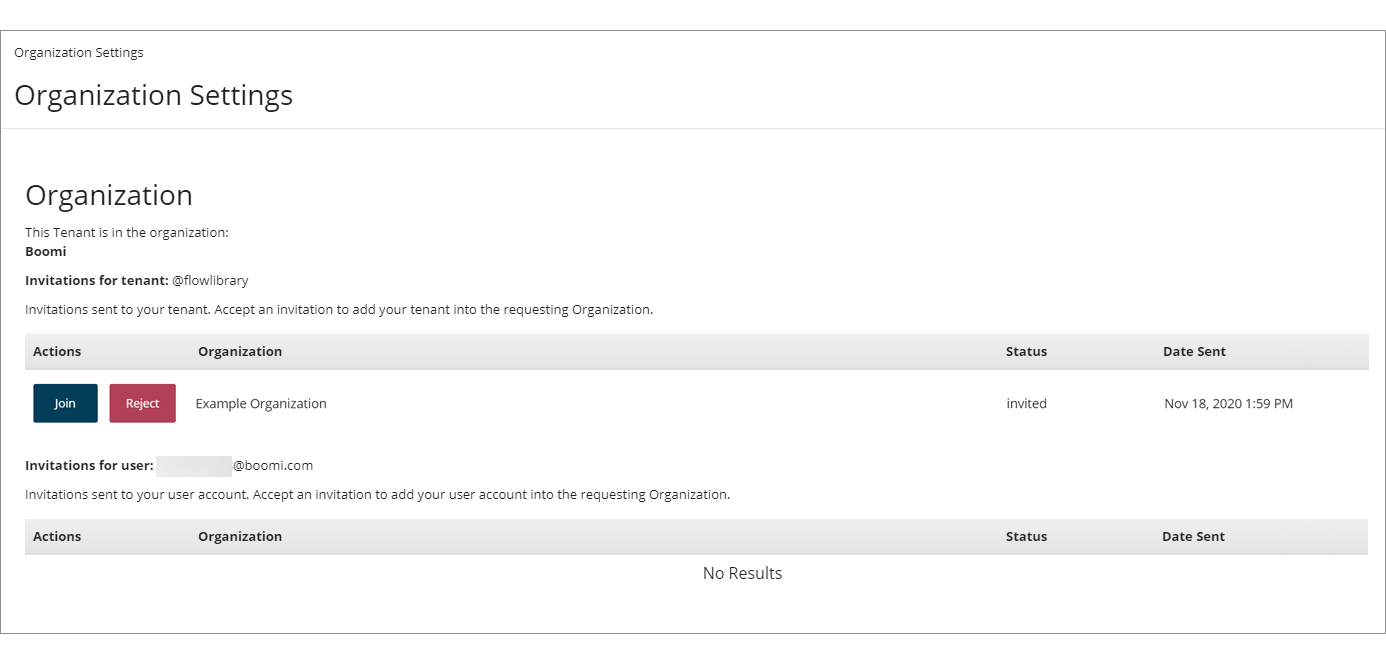Screen dimensions: 1386x664
Task: Click the Actions column header in tenant table
Action: click(x=57, y=351)
